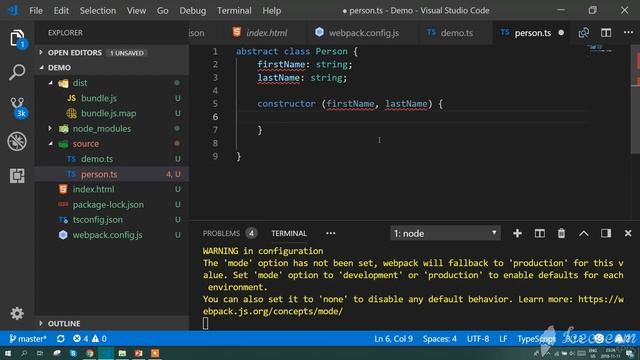Collapse the dist folder
The height and width of the screenshot is (360, 640).
point(51,83)
